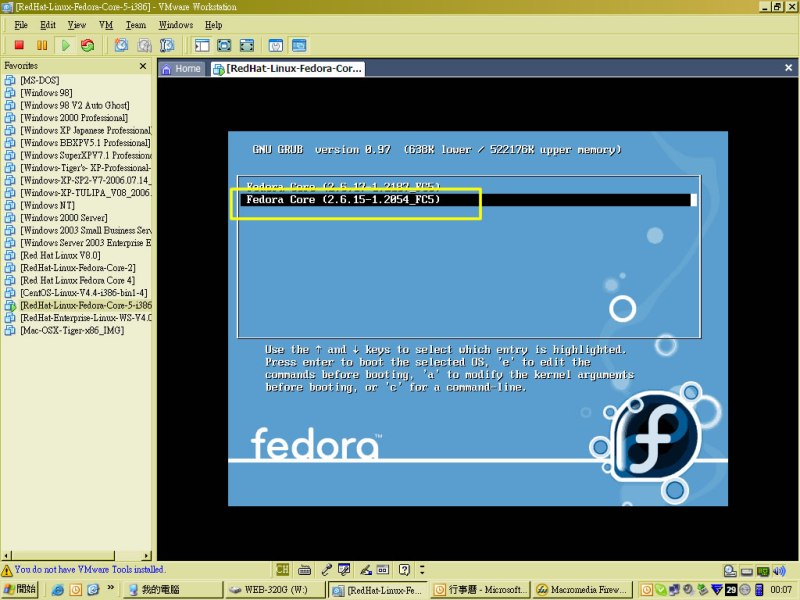
Task: Click the Reset virtual machine icon
Action: point(88,45)
